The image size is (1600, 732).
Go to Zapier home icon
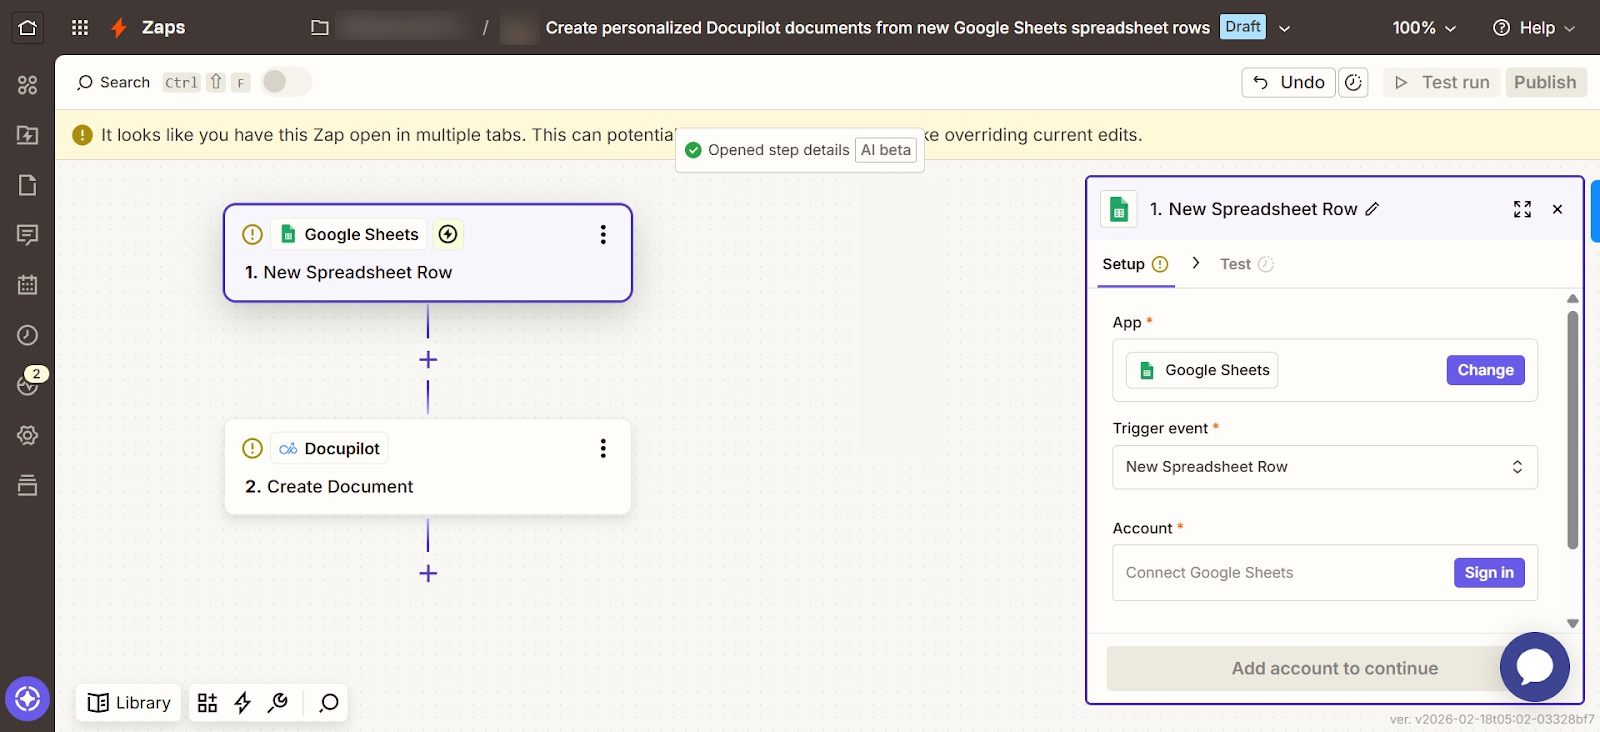(x=28, y=28)
